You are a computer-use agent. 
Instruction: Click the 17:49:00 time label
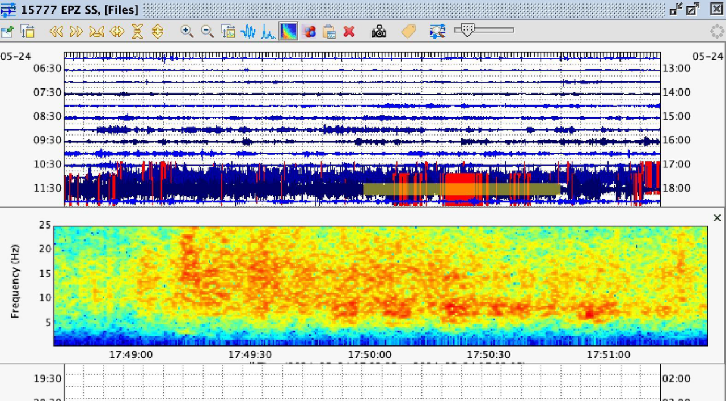click(x=131, y=355)
